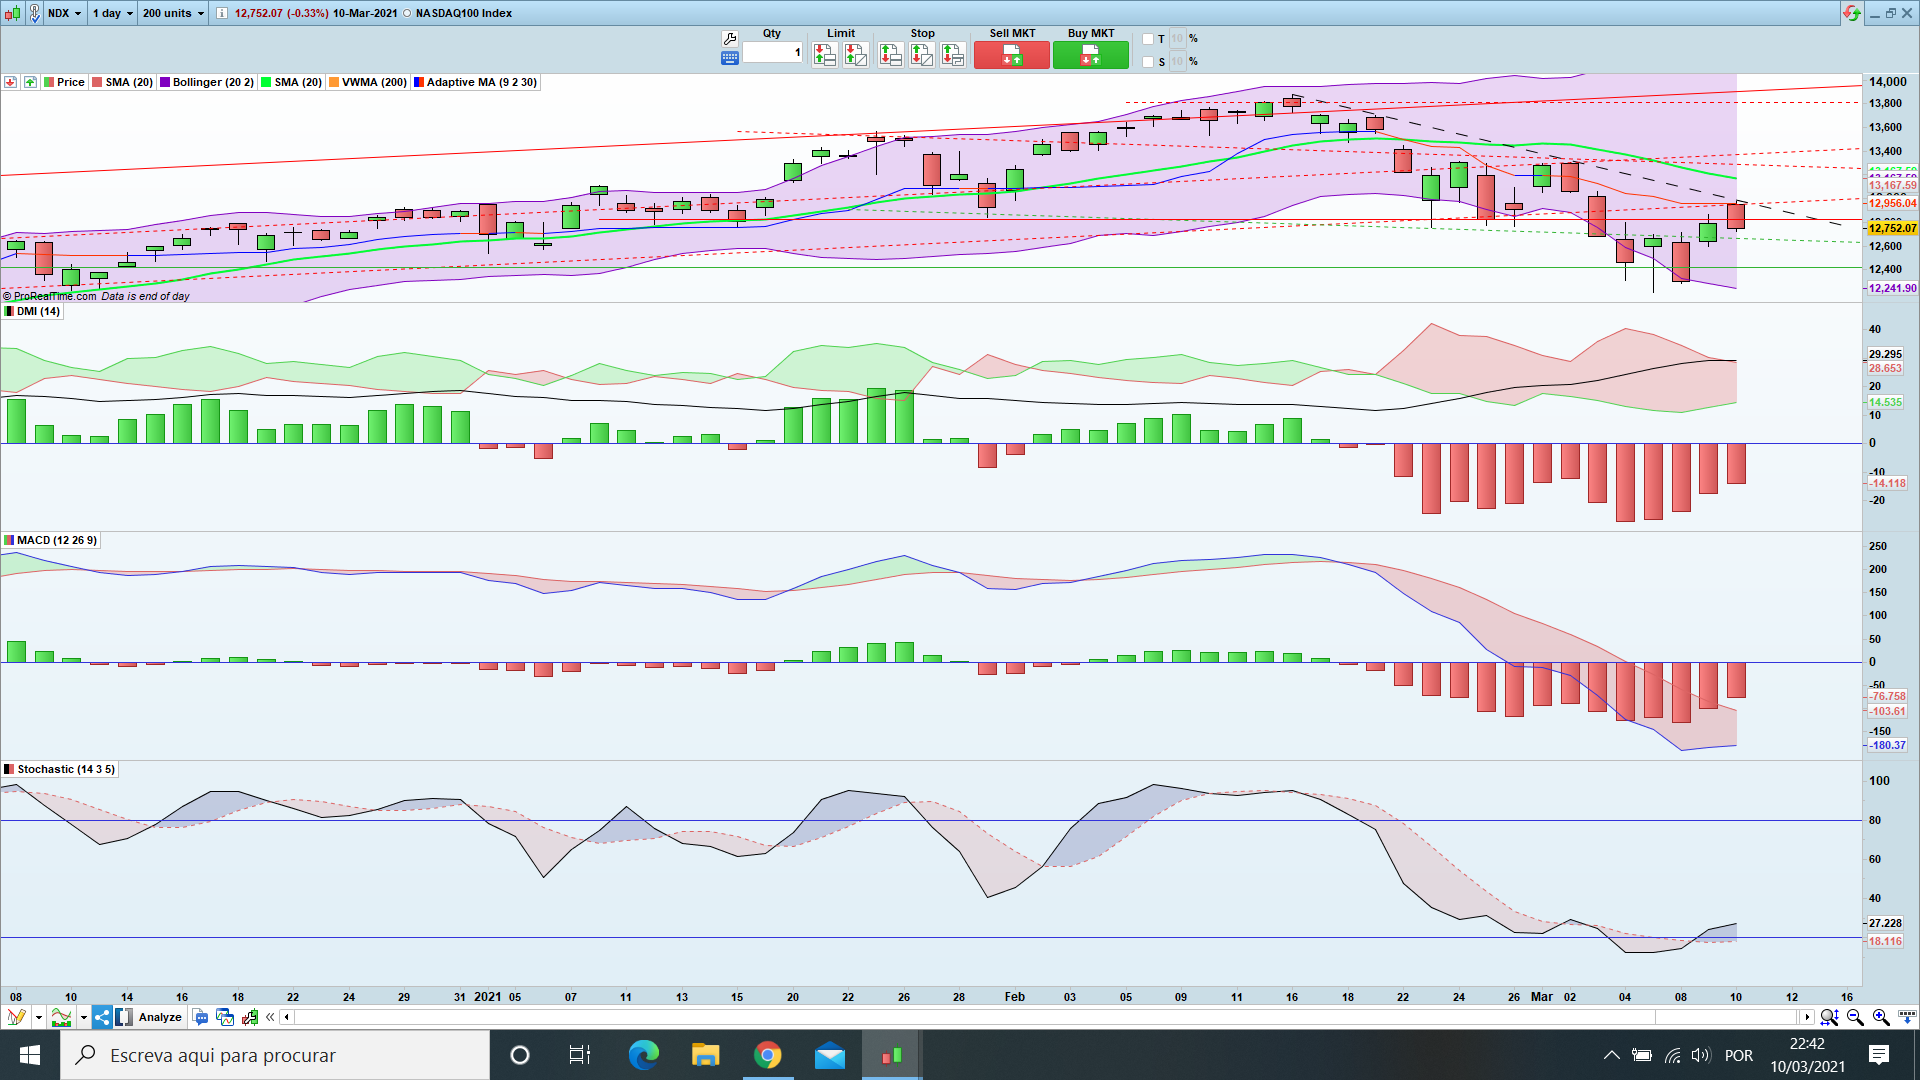
Task: Click the chart comments speech bubble icon
Action: (x=200, y=1017)
